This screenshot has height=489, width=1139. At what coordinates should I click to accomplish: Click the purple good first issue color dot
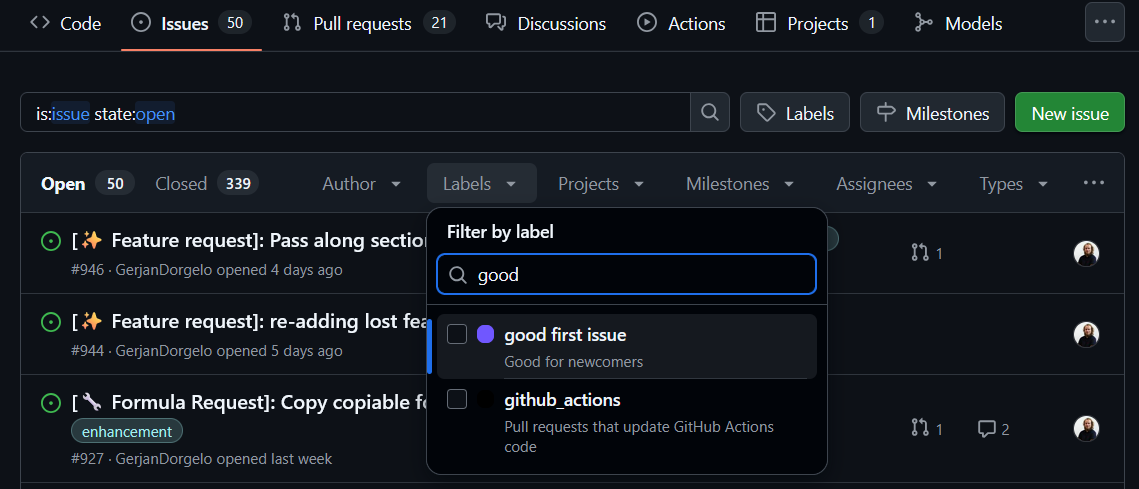[486, 335]
